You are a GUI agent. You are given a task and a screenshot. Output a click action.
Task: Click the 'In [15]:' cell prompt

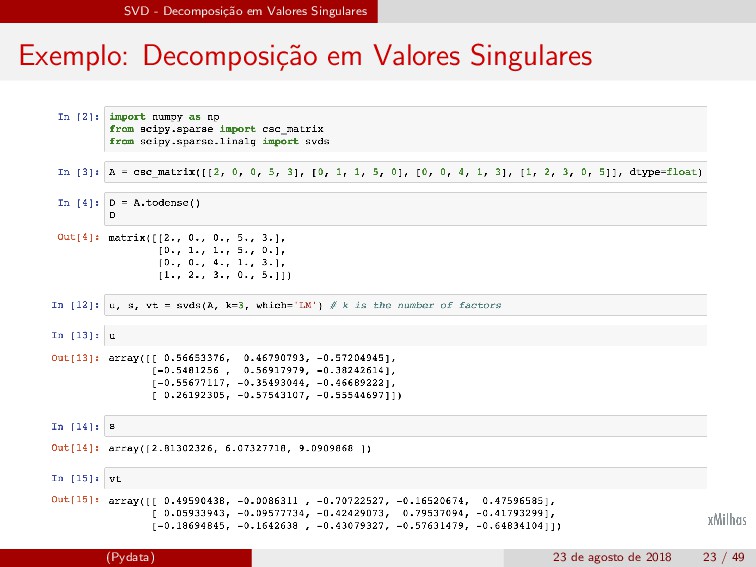[76, 478]
